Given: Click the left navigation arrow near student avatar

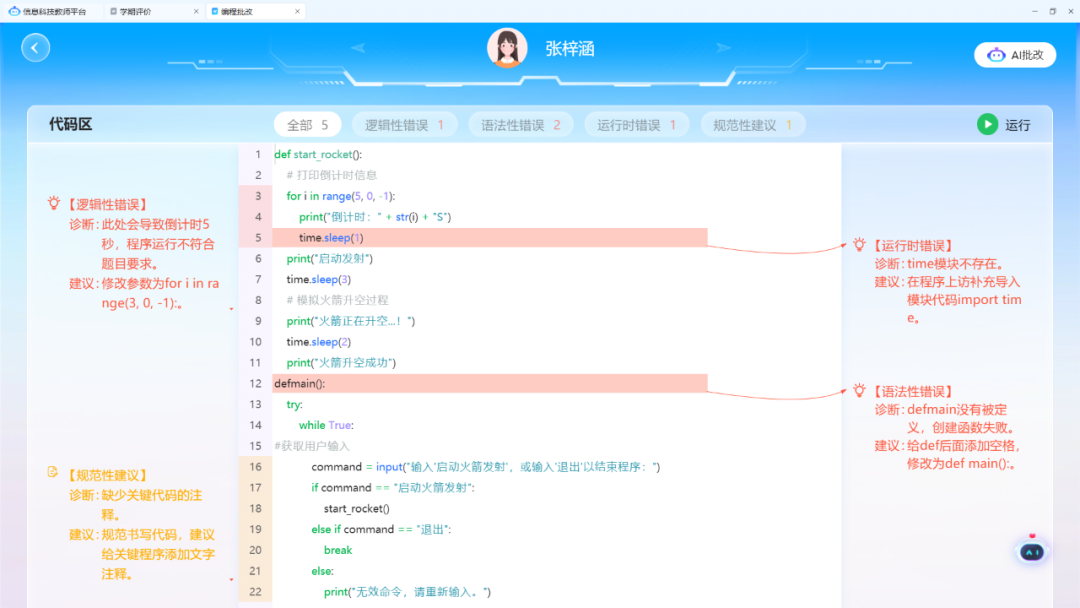Looking at the screenshot, I should click(356, 47).
